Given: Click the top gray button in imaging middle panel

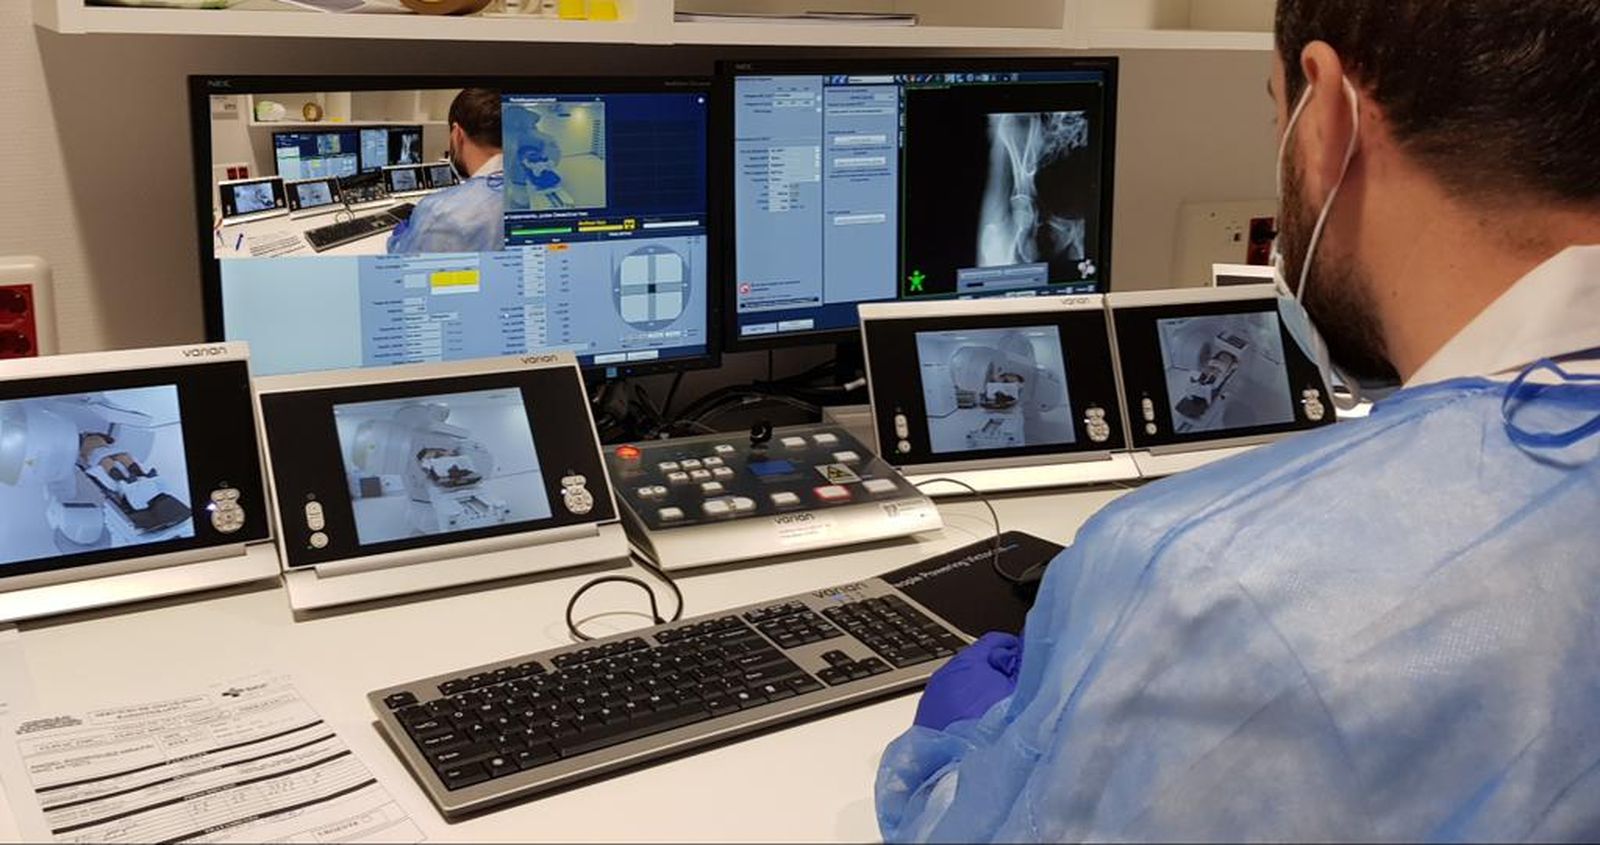Looking at the screenshot, I should 860,139.
